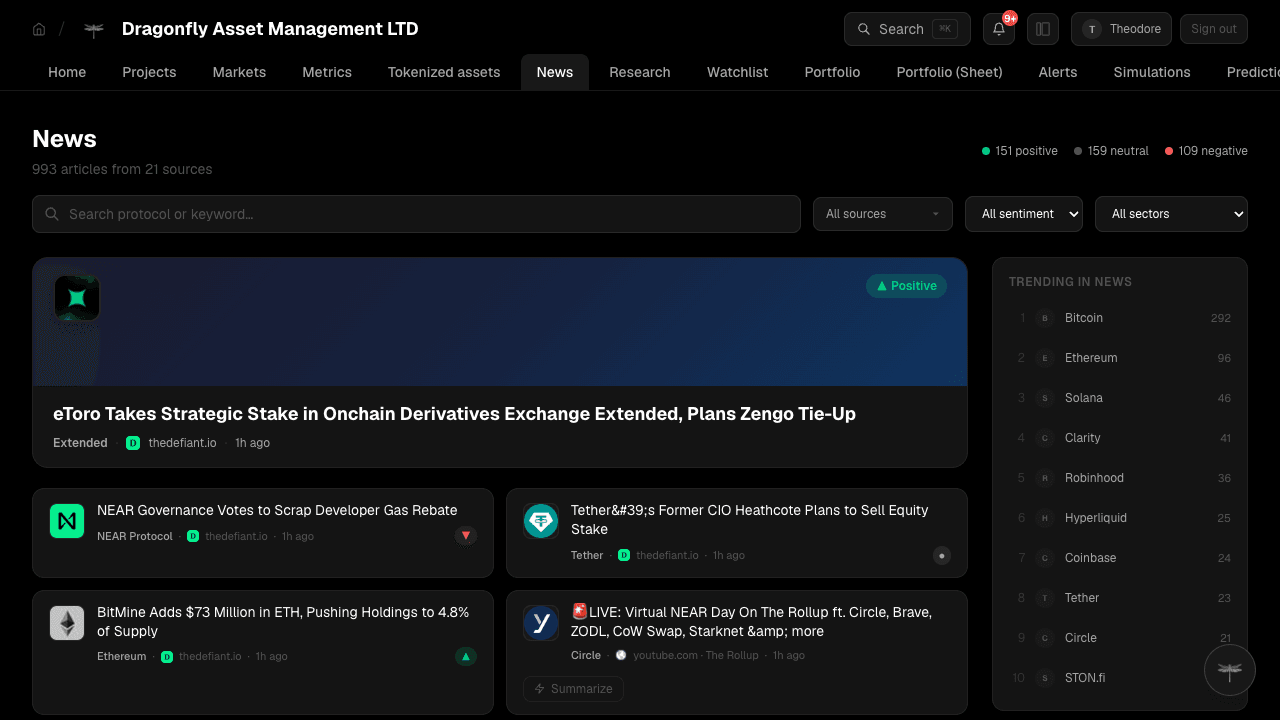Open the Portfolio (Sheet) tab
The image size is (1280, 720).
pyautogui.click(x=950, y=72)
